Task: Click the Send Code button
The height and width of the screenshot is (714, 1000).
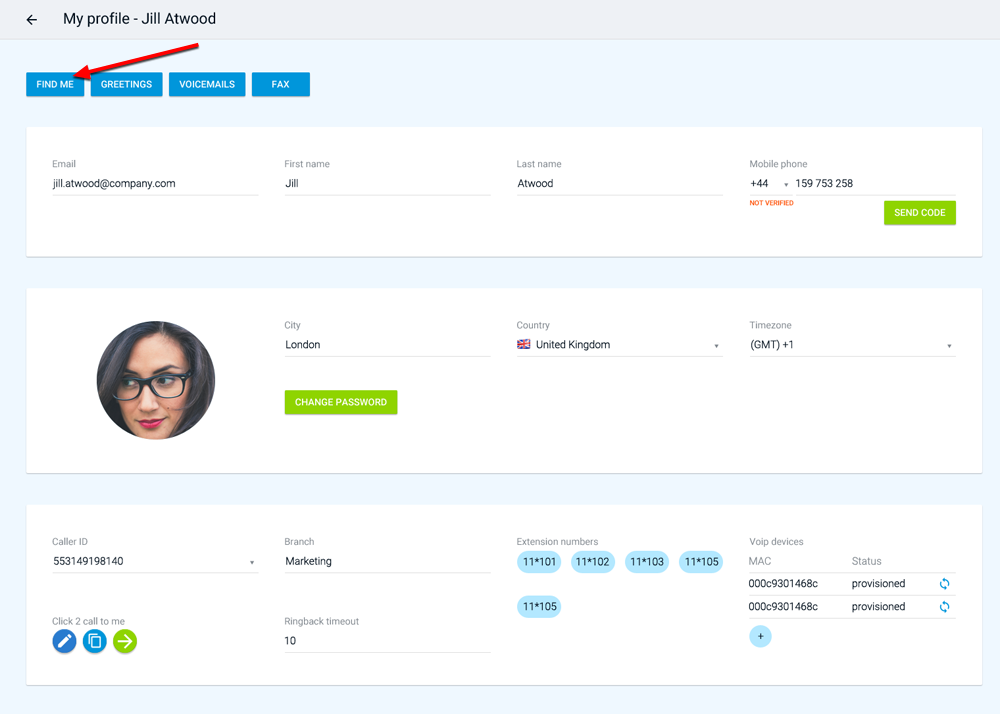Action: 920,213
